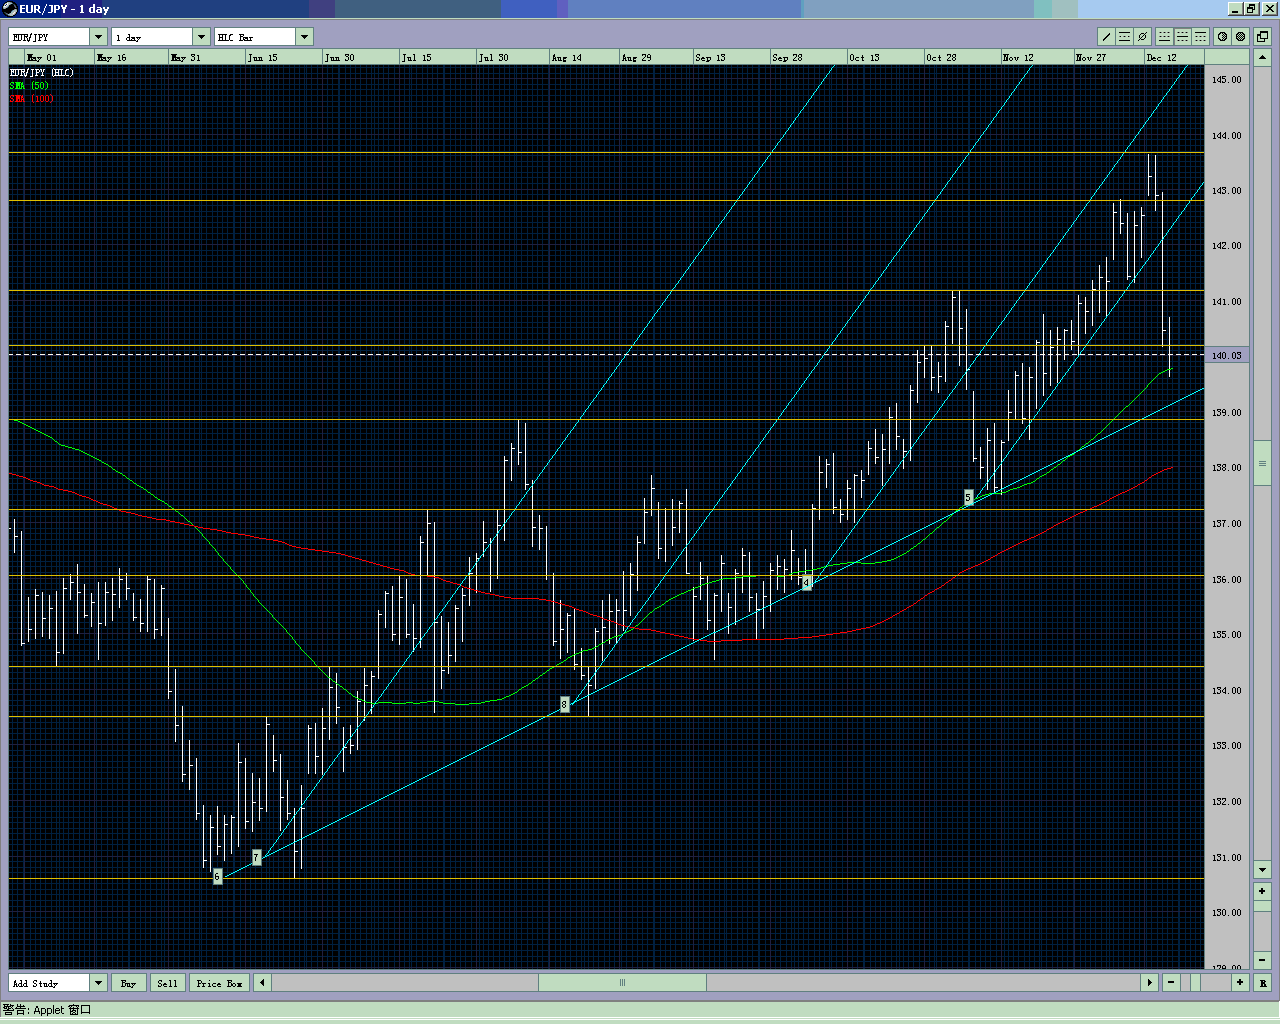1280x1024 pixels.
Task: Click the clear-drawings ø toolbar icon
Action: (x=1143, y=36)
